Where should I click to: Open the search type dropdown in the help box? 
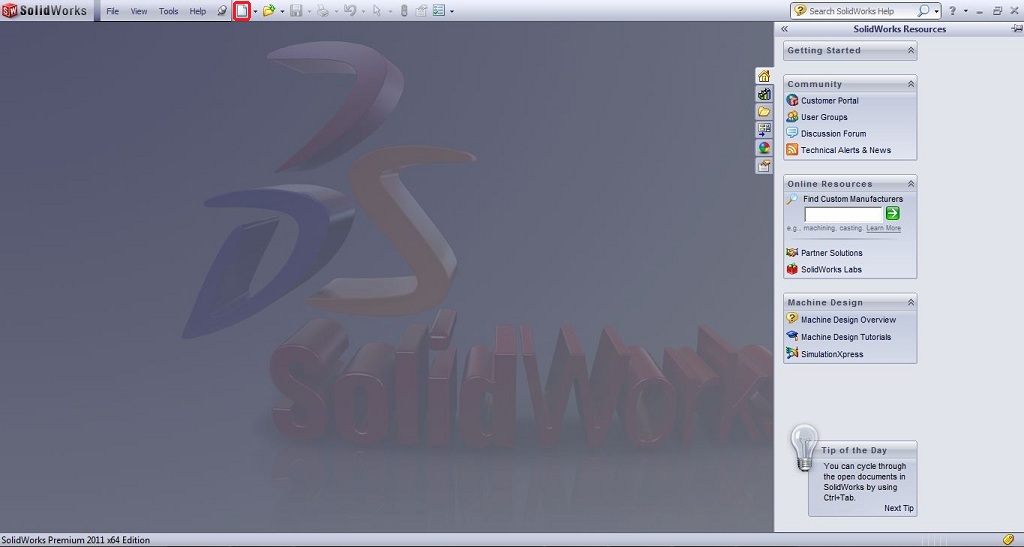point(936,11)
